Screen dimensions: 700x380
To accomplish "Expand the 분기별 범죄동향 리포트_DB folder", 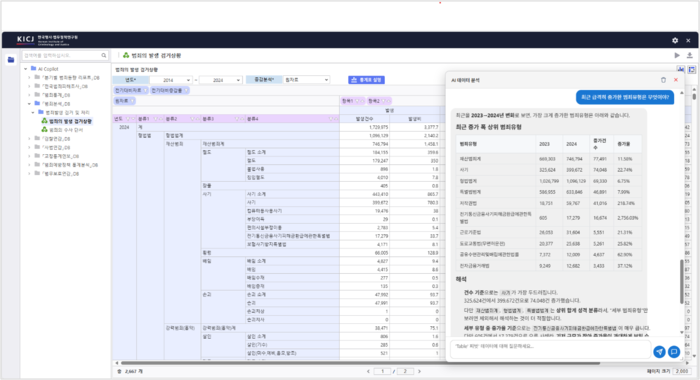I will [29, 77].
